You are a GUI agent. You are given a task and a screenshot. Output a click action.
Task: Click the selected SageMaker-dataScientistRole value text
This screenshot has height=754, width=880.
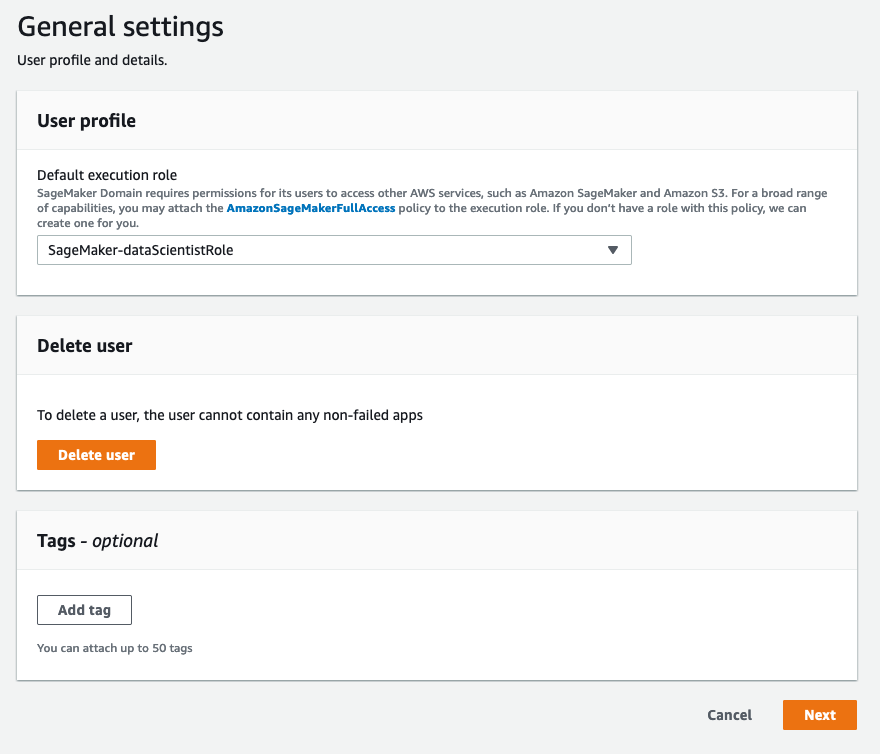click(x=140, y=250)
